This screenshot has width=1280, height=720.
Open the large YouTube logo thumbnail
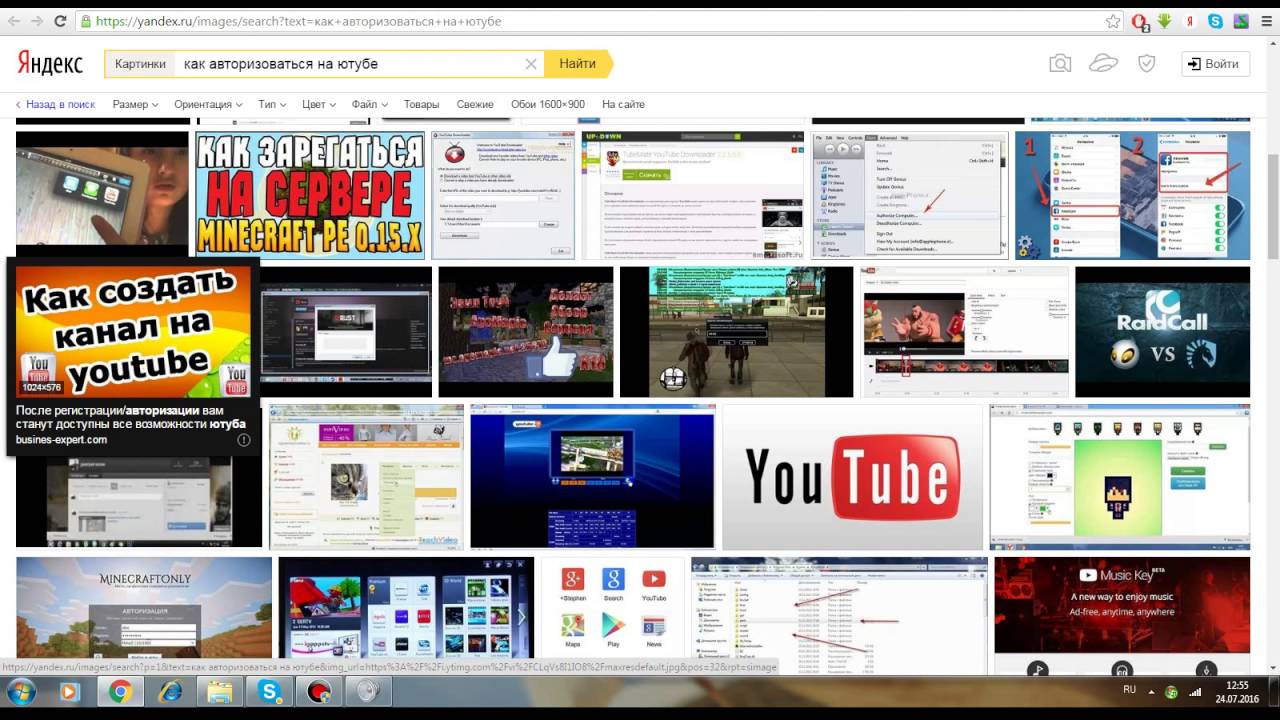[x=853, y=477]
